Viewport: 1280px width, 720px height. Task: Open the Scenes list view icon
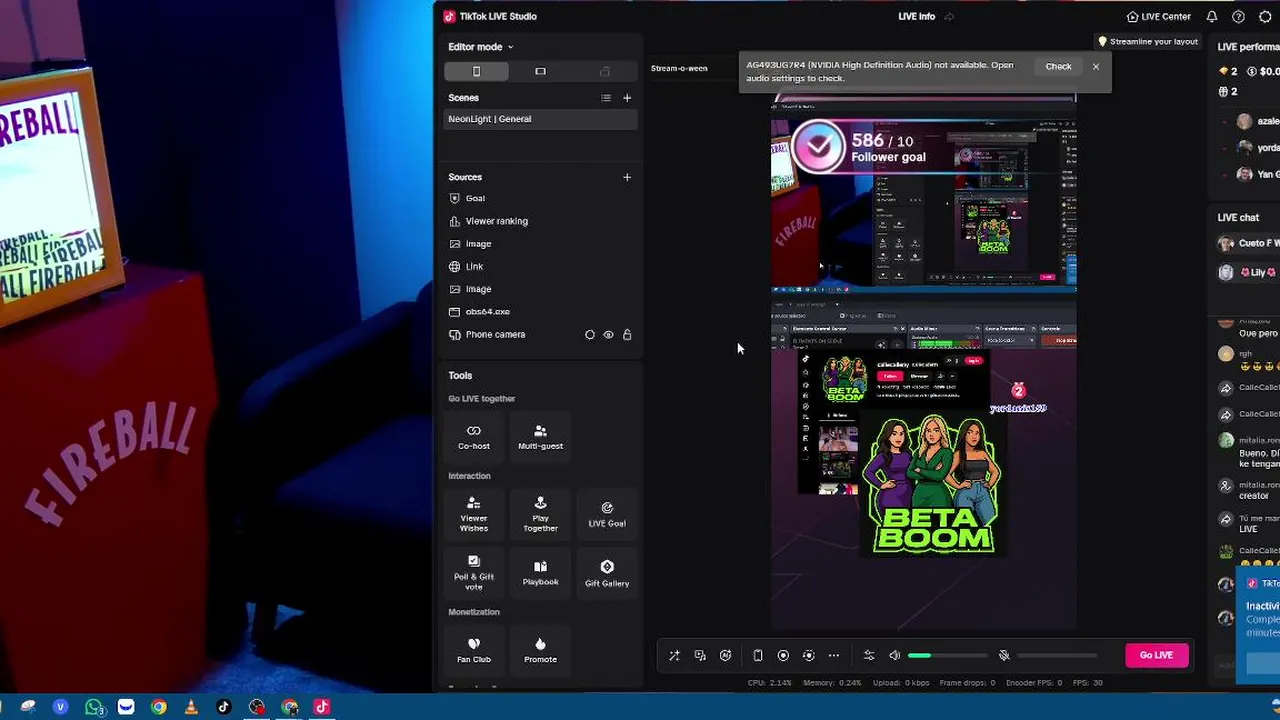606,98
